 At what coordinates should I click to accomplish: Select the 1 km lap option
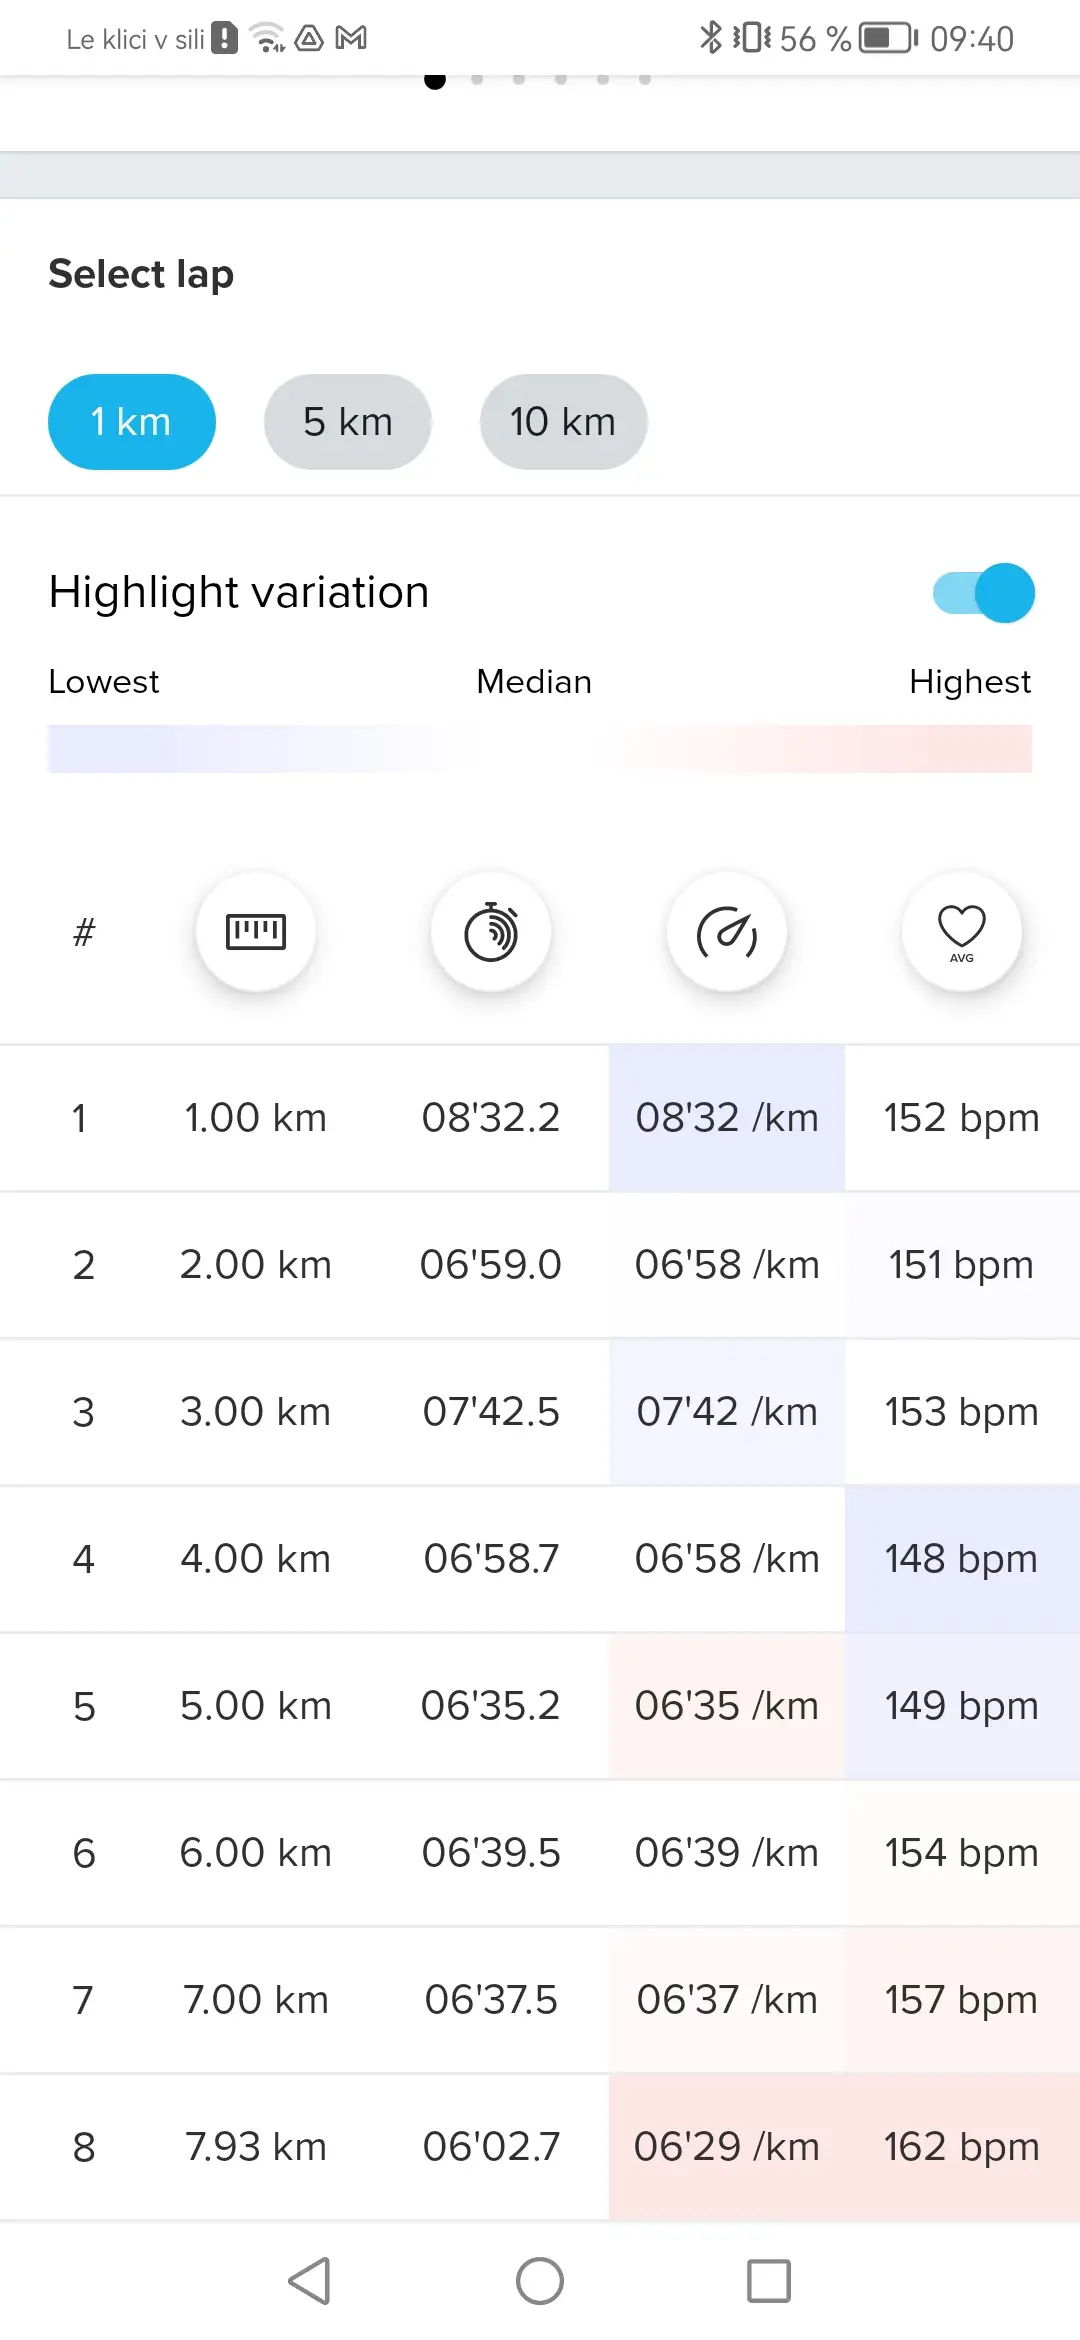(x=132, y=422)
